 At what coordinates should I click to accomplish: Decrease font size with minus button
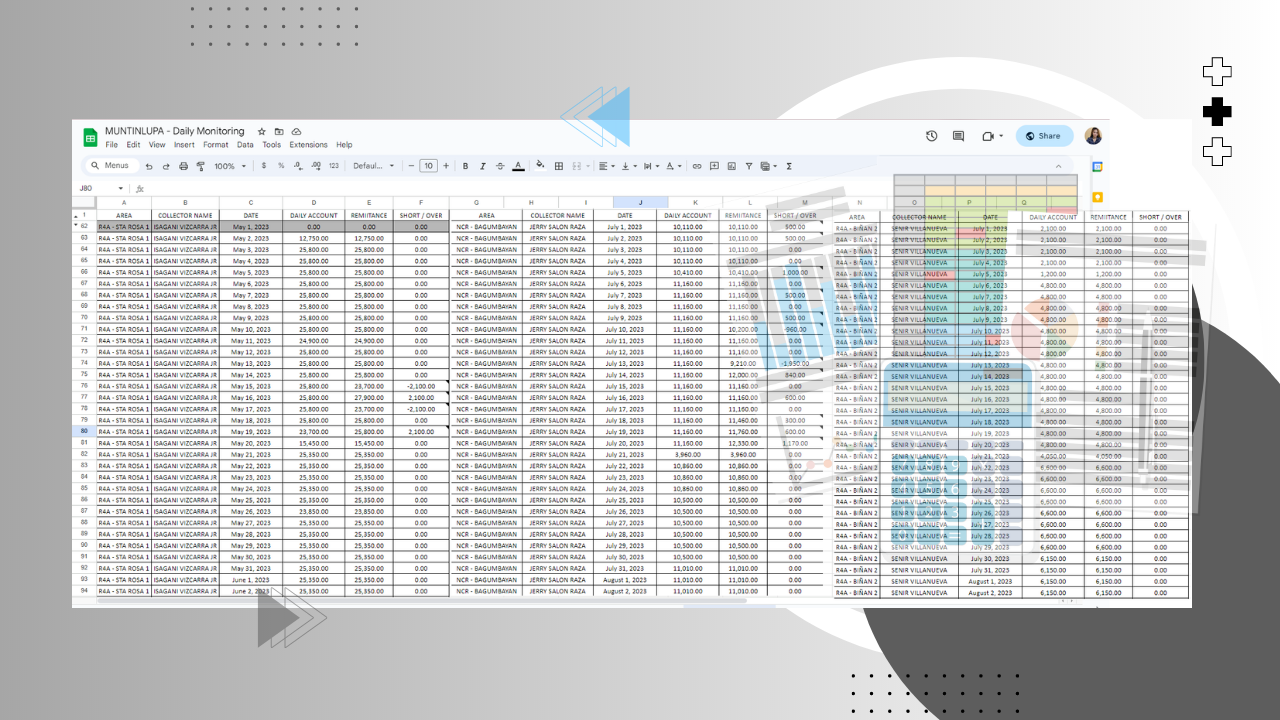pyautogui.click(x=411, y=166)
